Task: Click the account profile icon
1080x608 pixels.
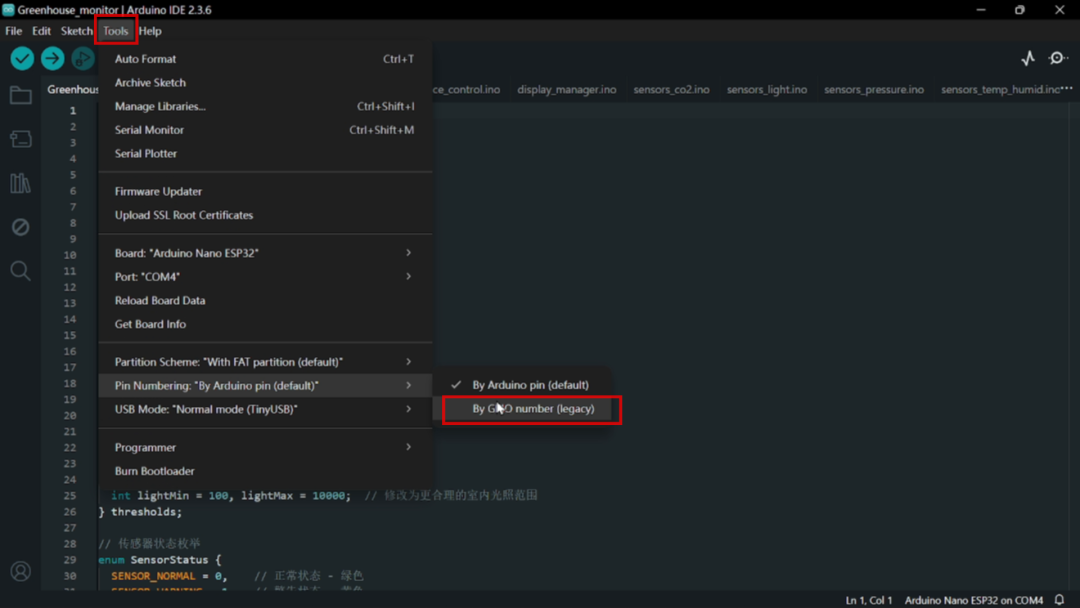Action: click(21, 572)
